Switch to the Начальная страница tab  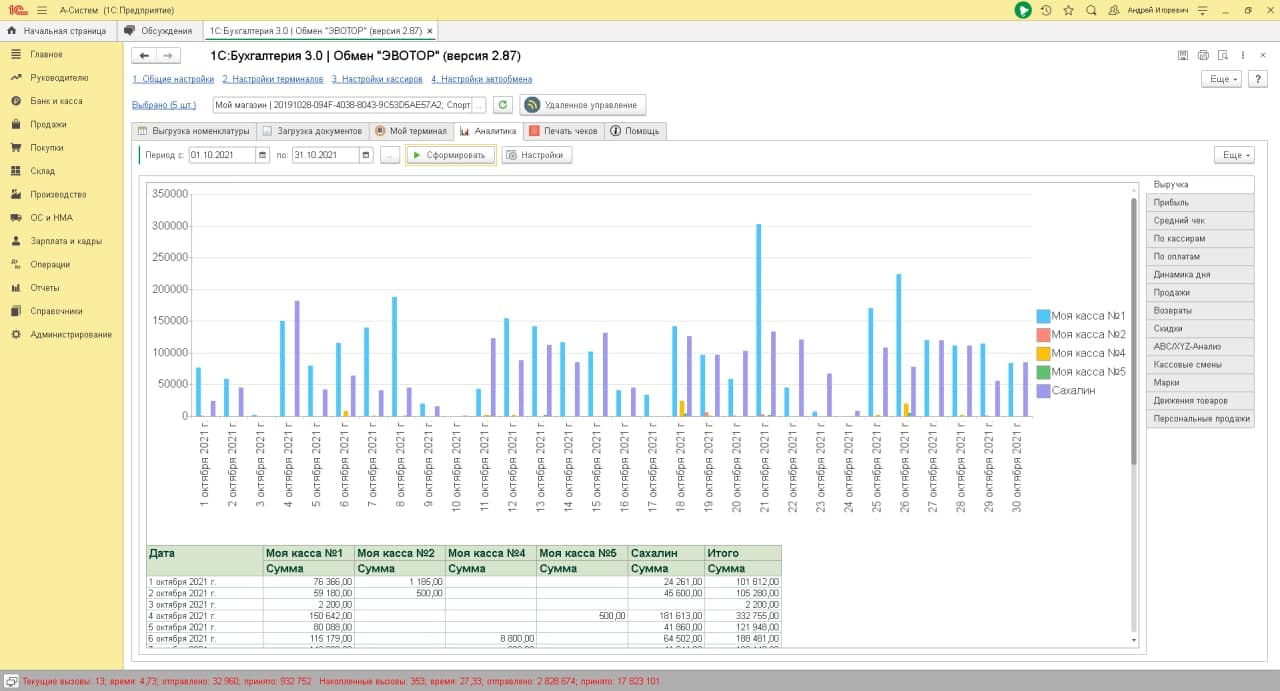(x=57, y=31)
